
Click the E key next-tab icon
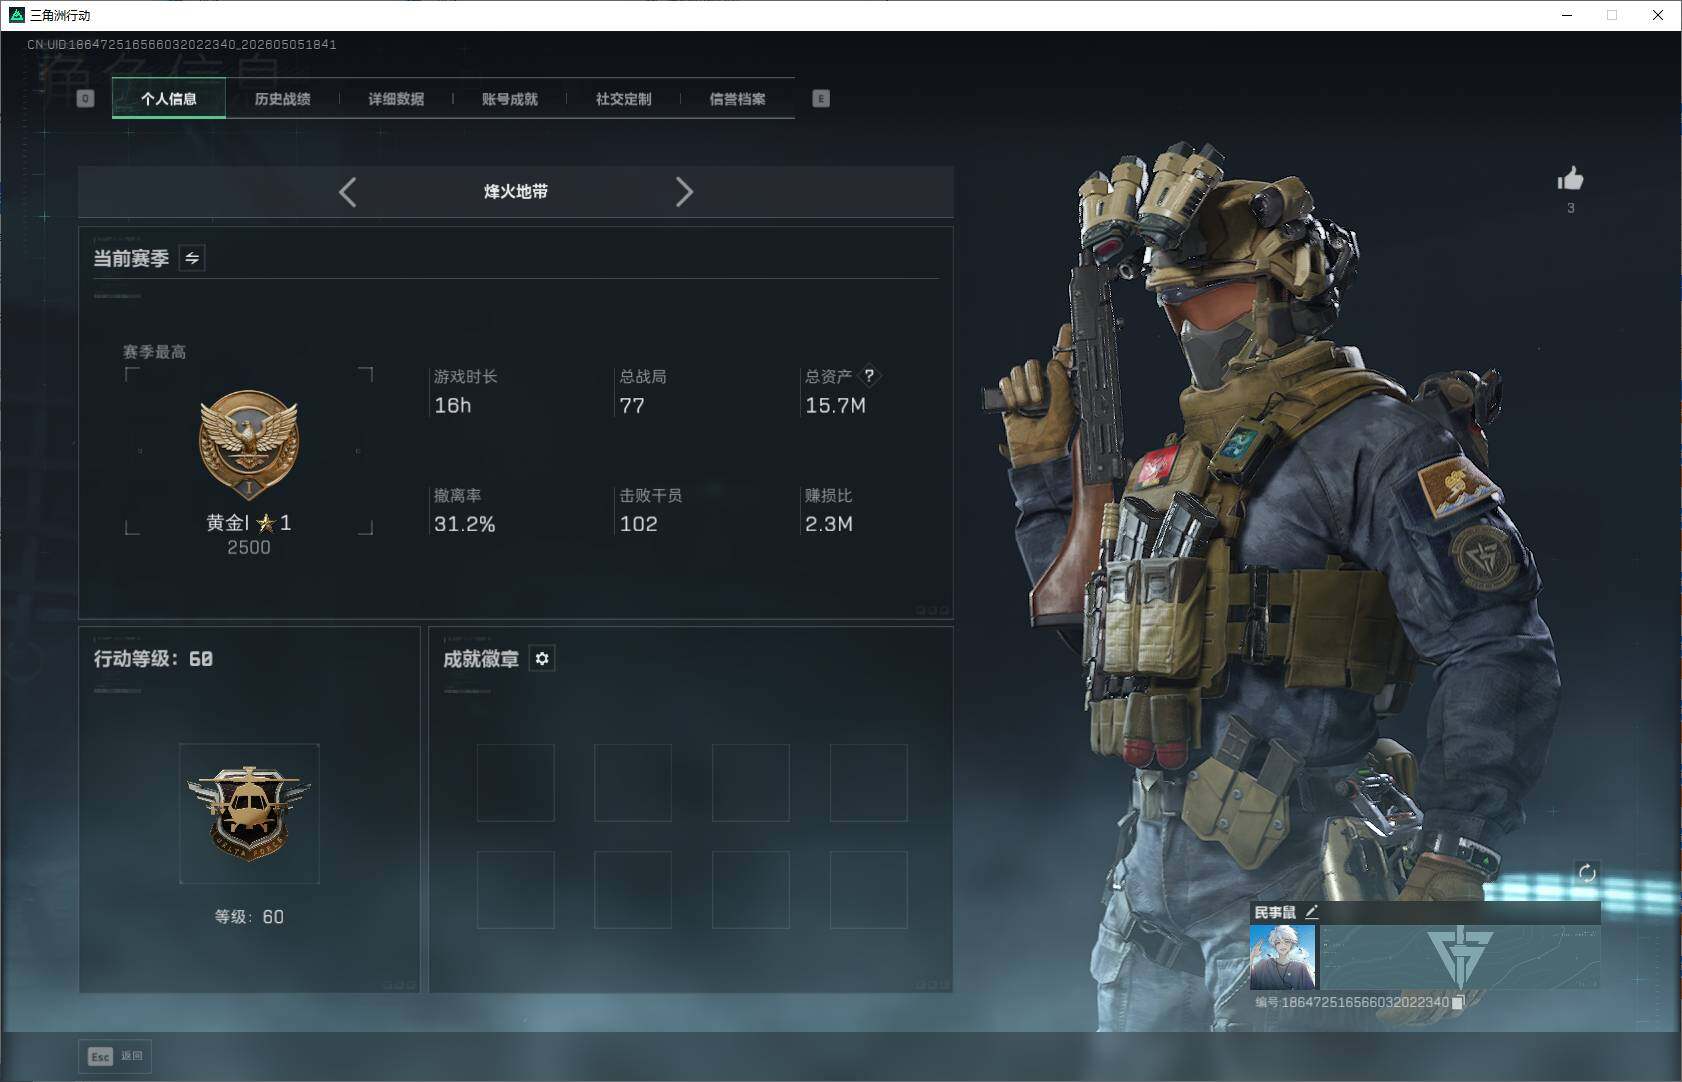tap(821, 98)
